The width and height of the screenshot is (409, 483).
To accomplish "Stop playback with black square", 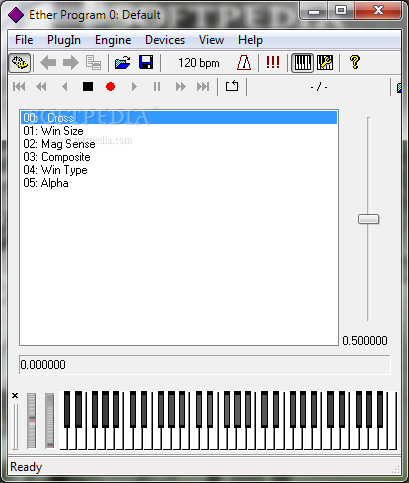I will point(88,87).
